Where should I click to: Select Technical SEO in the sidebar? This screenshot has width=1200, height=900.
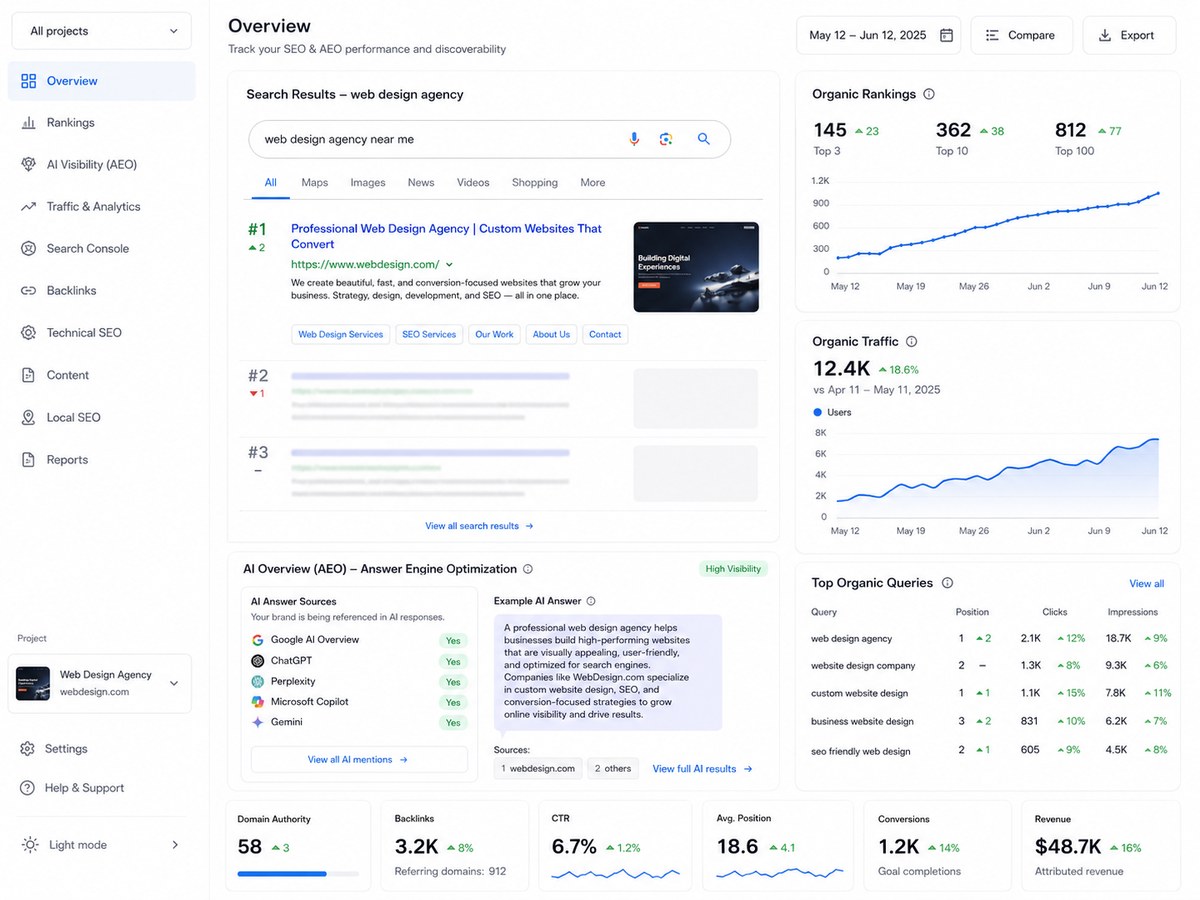click(102, 333)
